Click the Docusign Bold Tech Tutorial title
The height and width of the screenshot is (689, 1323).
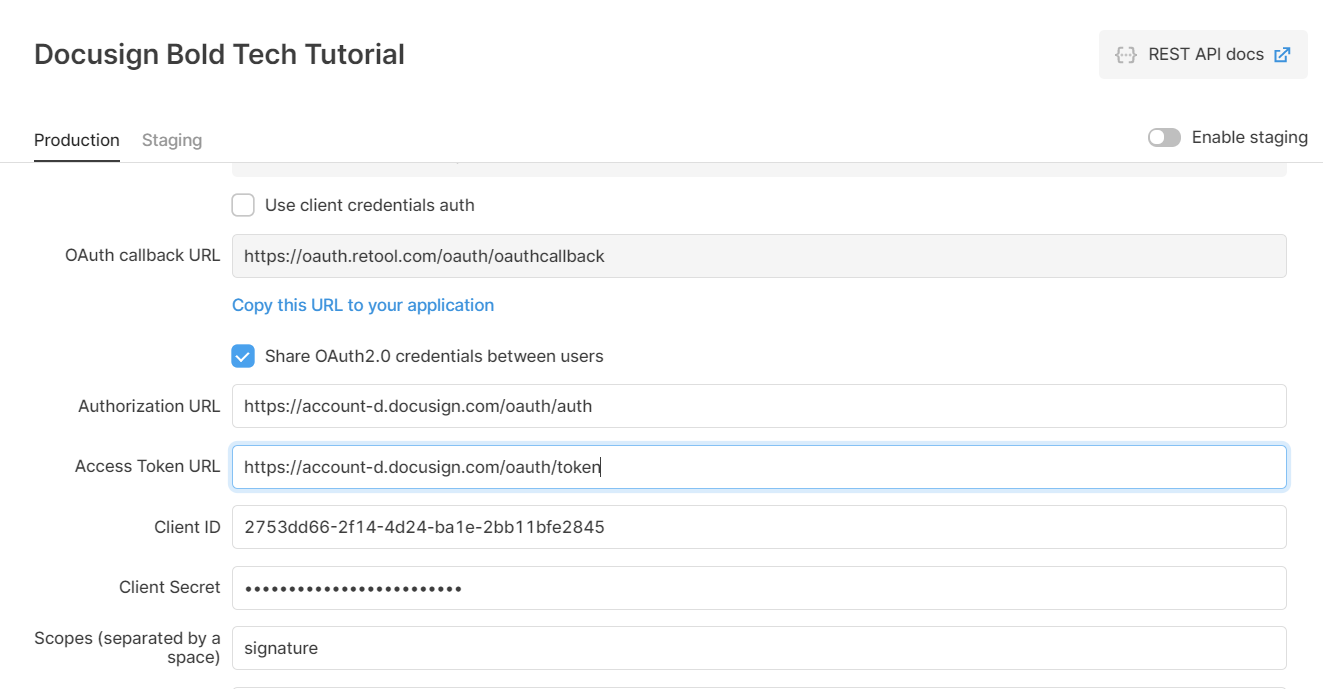[x=219, y=54]
